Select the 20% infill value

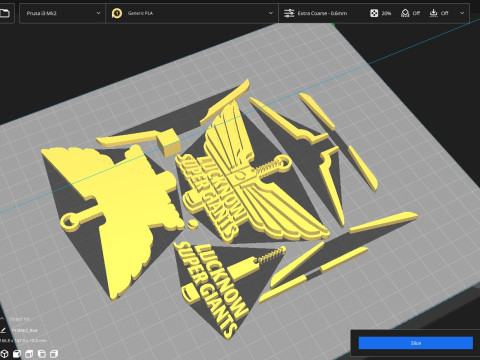(x=386, y=13)
